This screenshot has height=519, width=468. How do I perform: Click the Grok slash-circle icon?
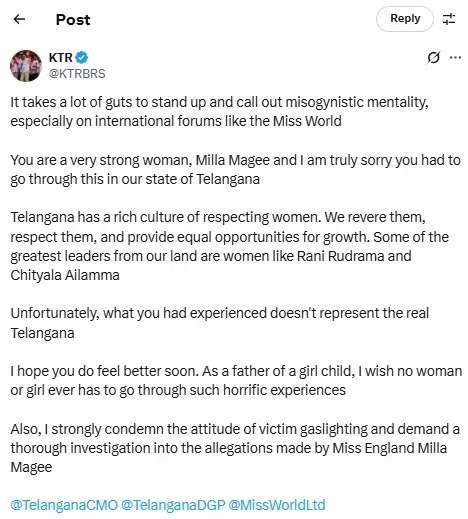tap(433, 58)
